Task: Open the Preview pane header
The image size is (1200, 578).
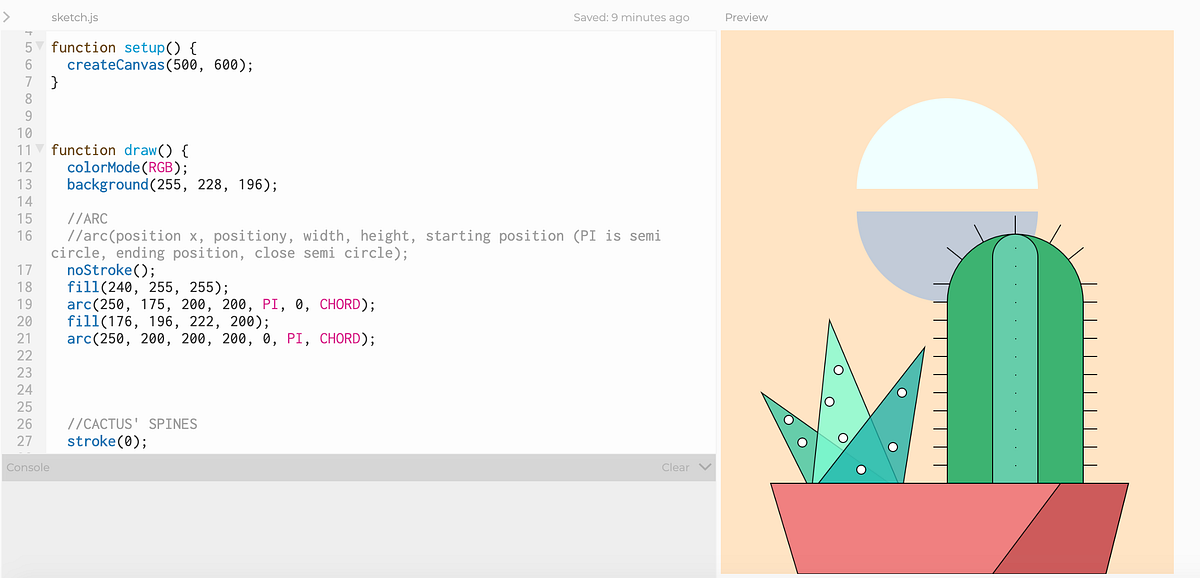Action: (x=746, y=17)
